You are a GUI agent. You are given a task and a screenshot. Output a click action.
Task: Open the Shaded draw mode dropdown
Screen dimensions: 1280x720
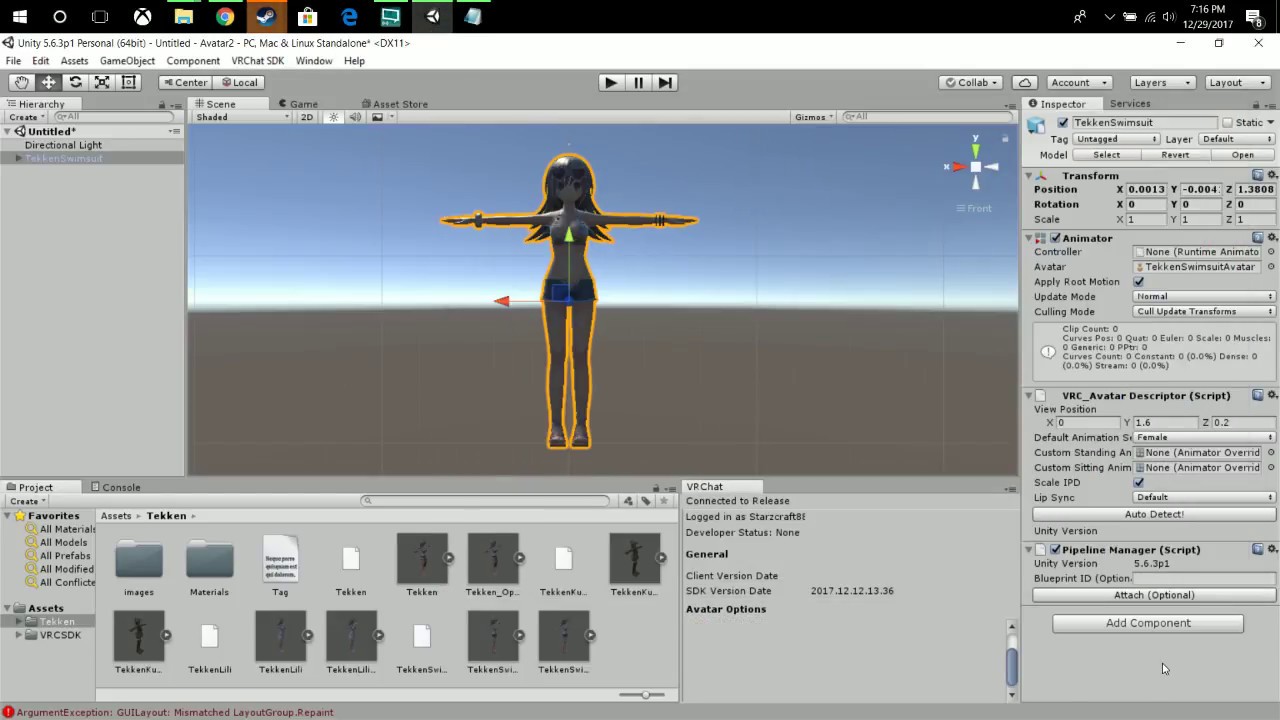click(242, 117)
